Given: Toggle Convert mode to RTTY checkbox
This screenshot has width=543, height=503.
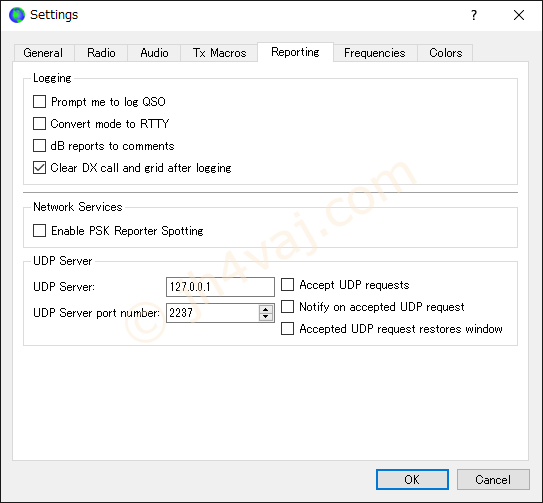Looking at the screenshot, I should pyautogui.click(x=39, y=124).
